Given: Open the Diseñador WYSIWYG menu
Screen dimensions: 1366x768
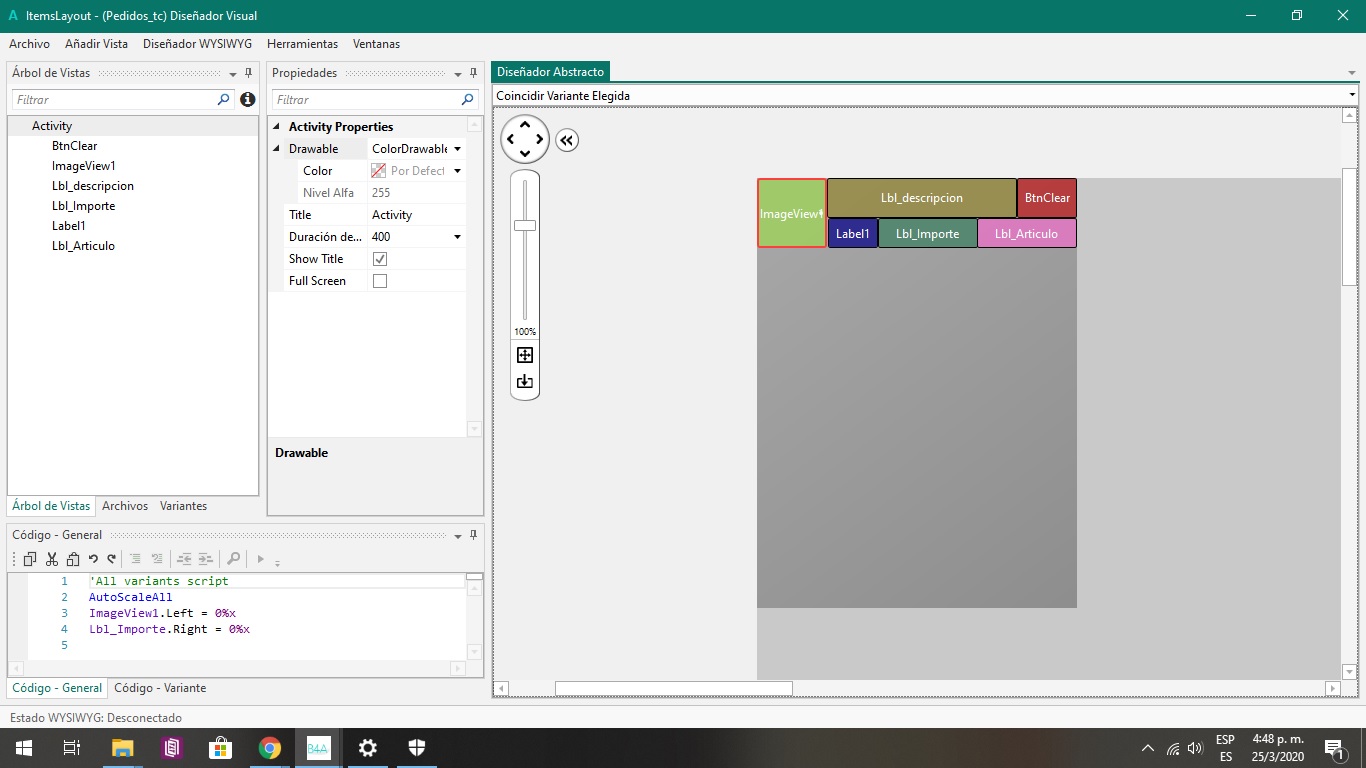Looking at the screenshot, I should tap(197, 44).
